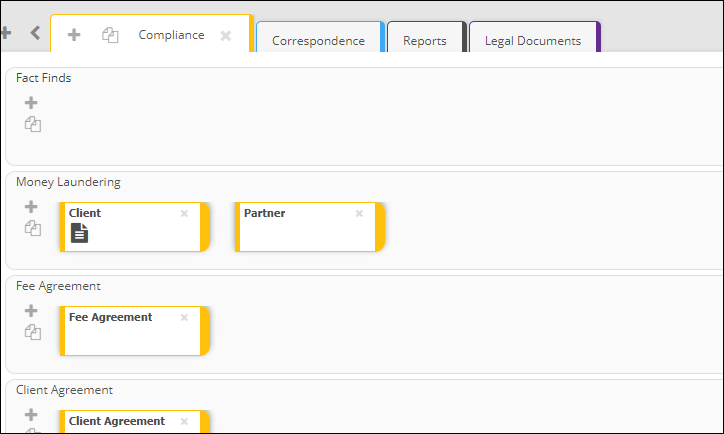
Task: Open the Legal Documents tab
Action: click(533, 41)
